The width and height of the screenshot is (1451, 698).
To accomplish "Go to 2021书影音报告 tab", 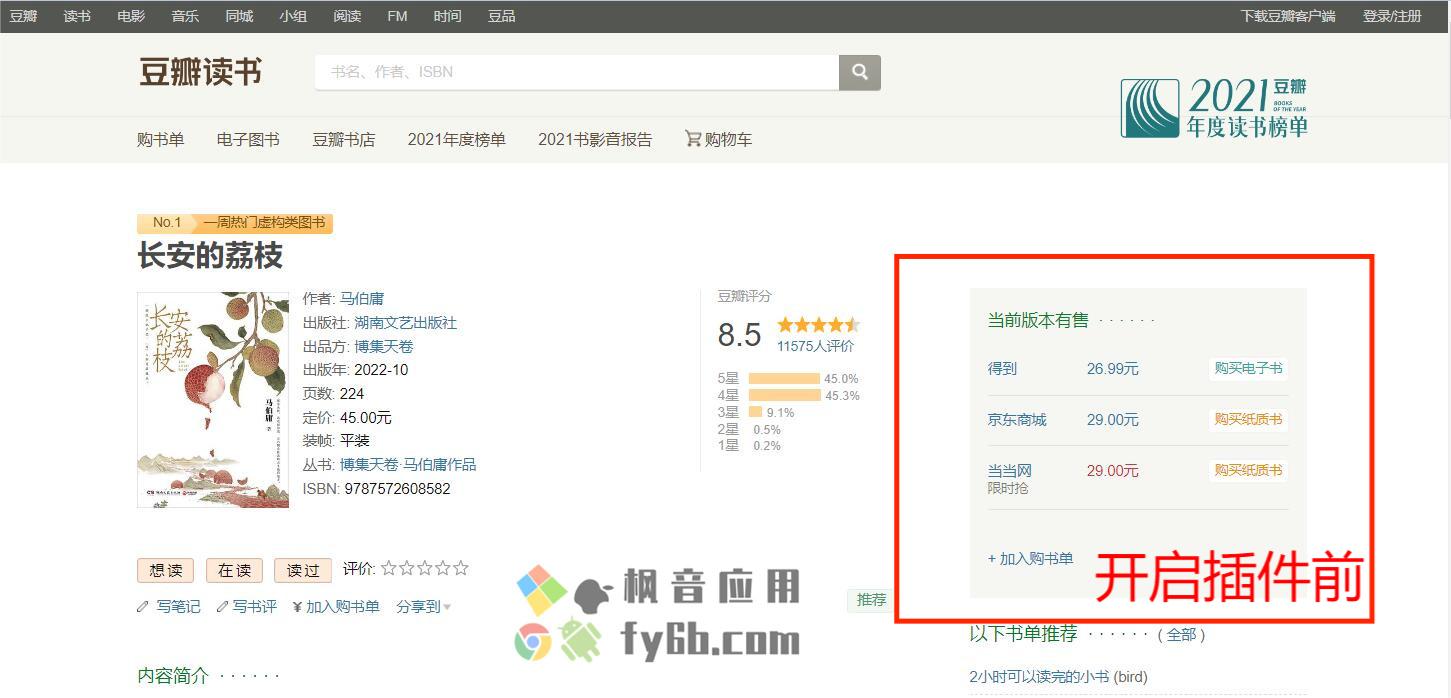I will coord(595,140).
